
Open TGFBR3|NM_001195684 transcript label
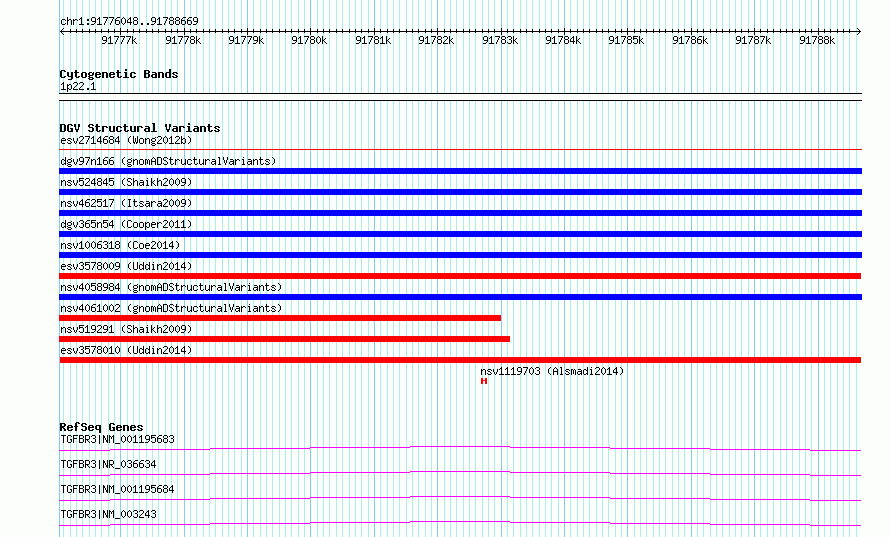click(x=117, y=489)
